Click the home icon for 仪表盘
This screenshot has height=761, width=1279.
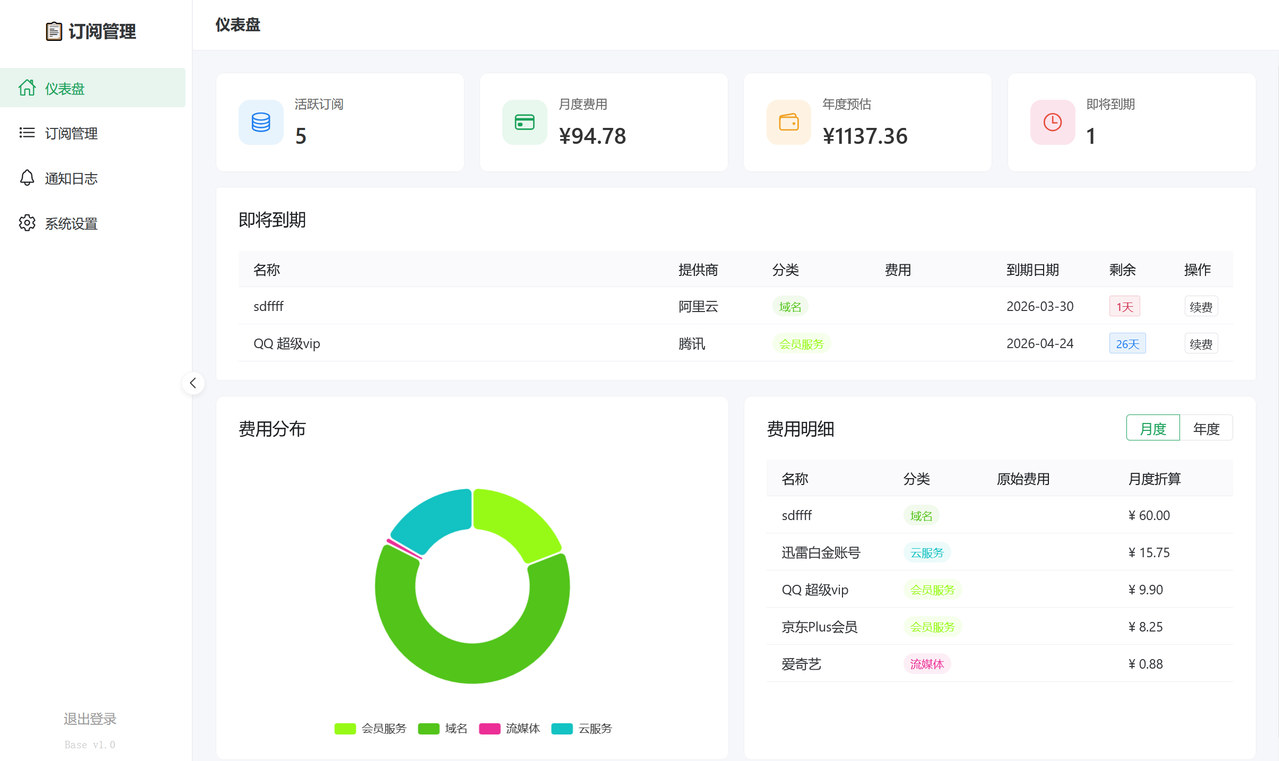27,88
